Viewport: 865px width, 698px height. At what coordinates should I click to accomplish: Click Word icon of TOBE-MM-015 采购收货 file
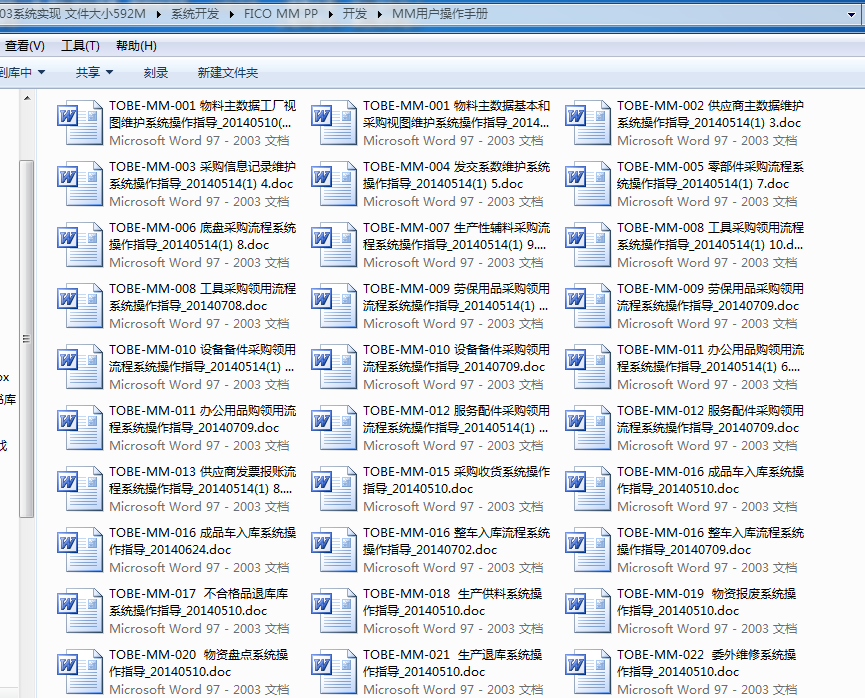(334, 488)
